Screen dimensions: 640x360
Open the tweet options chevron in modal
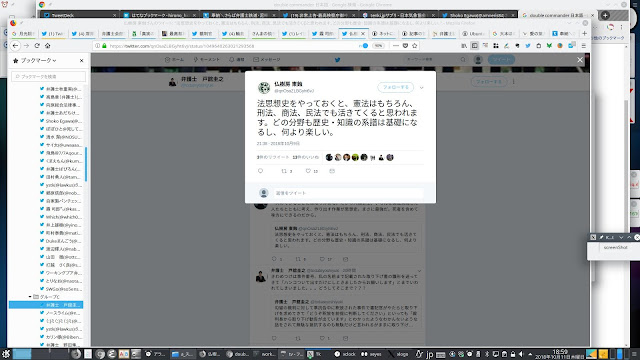pos(422,87)
